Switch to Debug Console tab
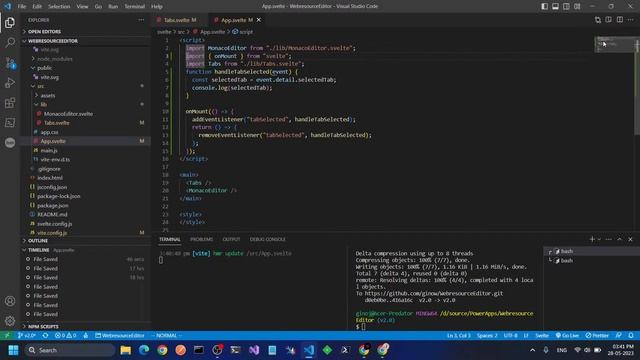The width and height of the screenshot is (640, 360). pos(267,239)
